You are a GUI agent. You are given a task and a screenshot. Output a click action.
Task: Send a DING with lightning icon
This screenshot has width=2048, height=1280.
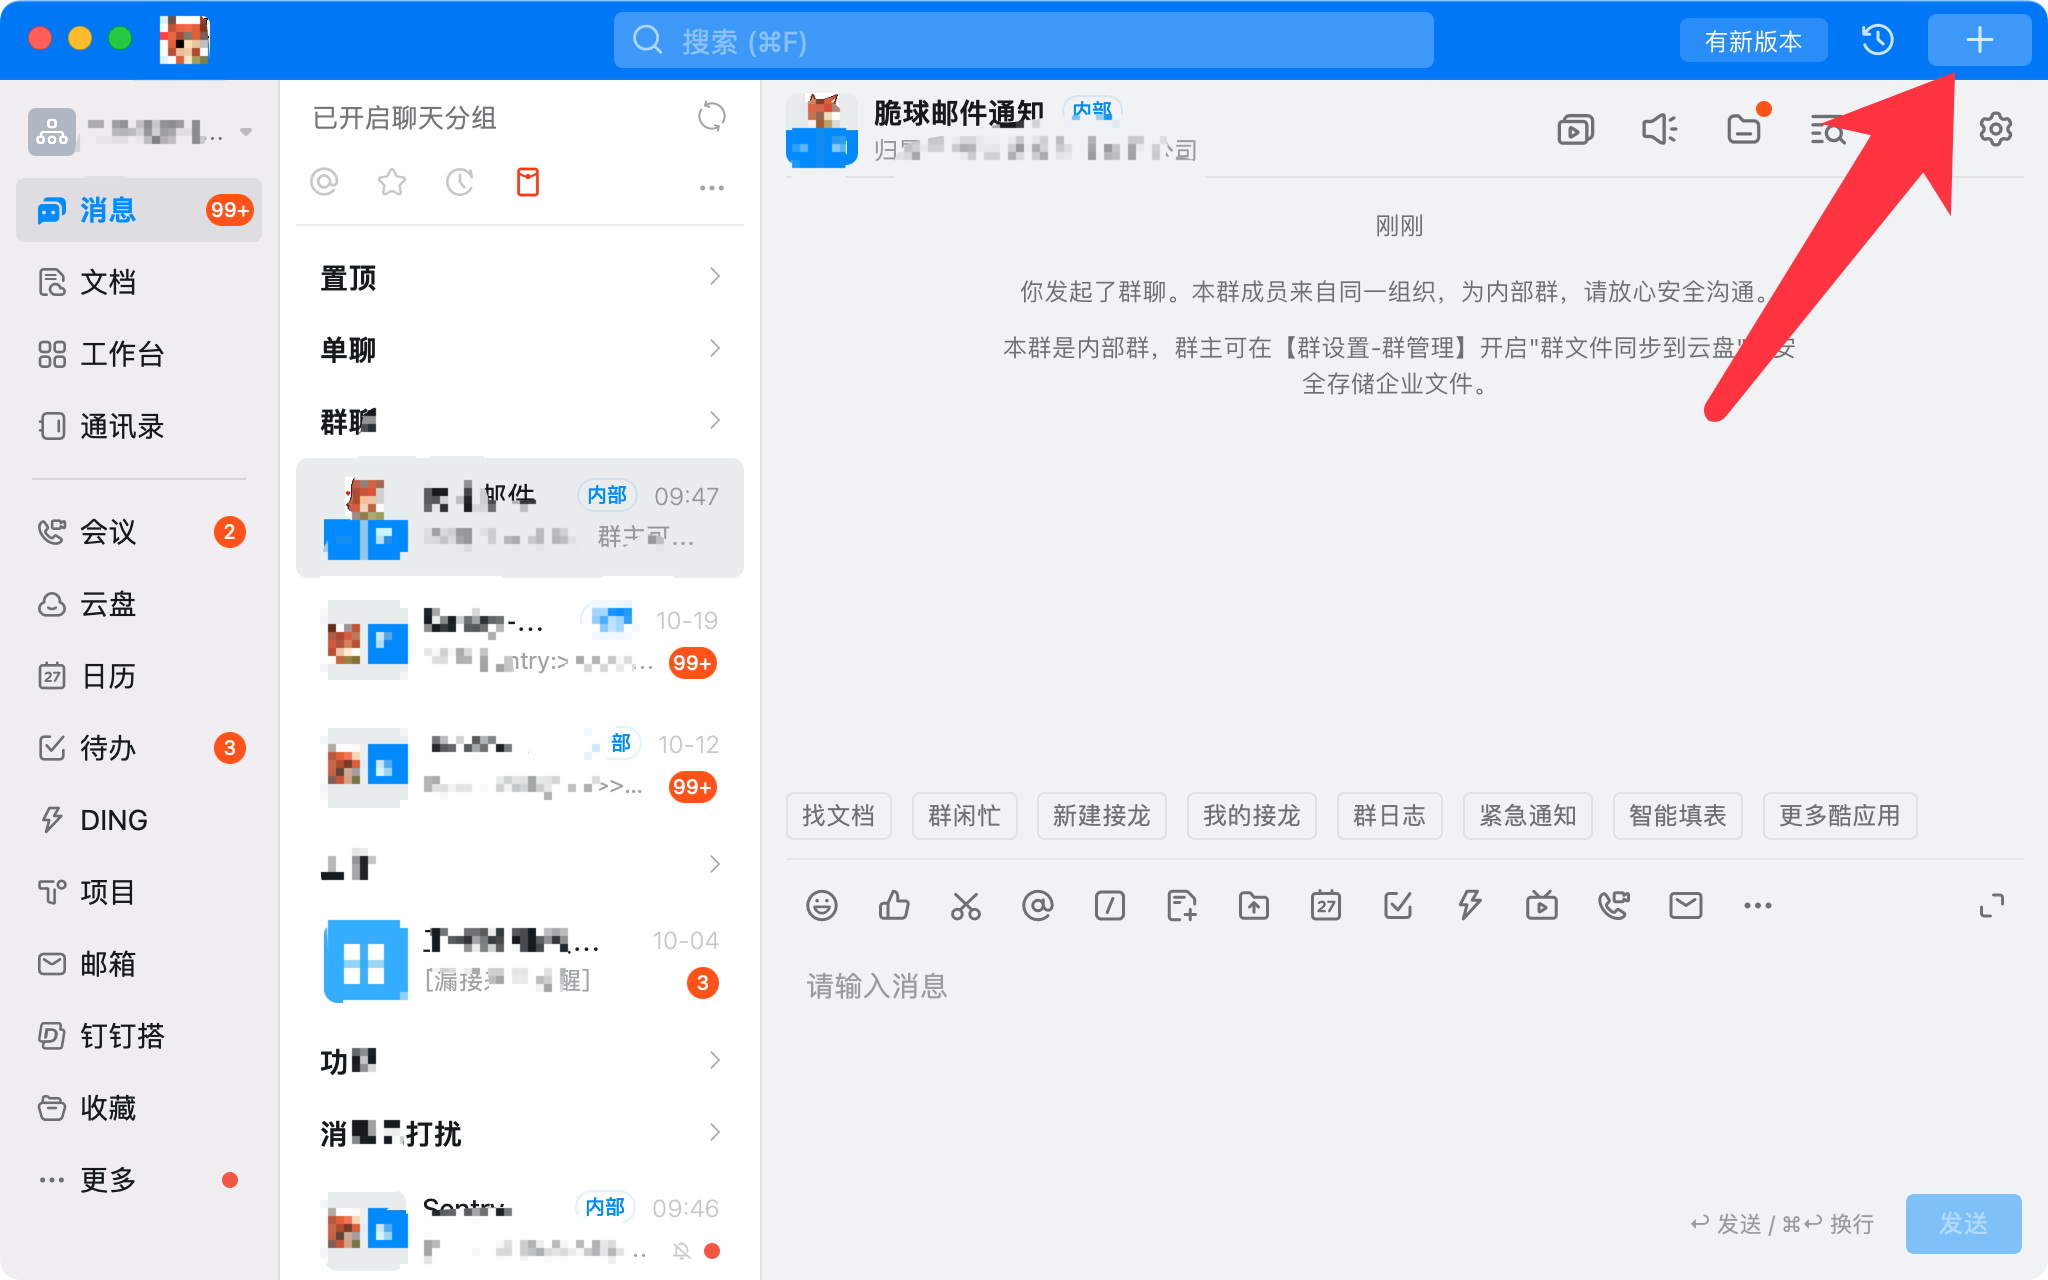tap(1470, 906)
